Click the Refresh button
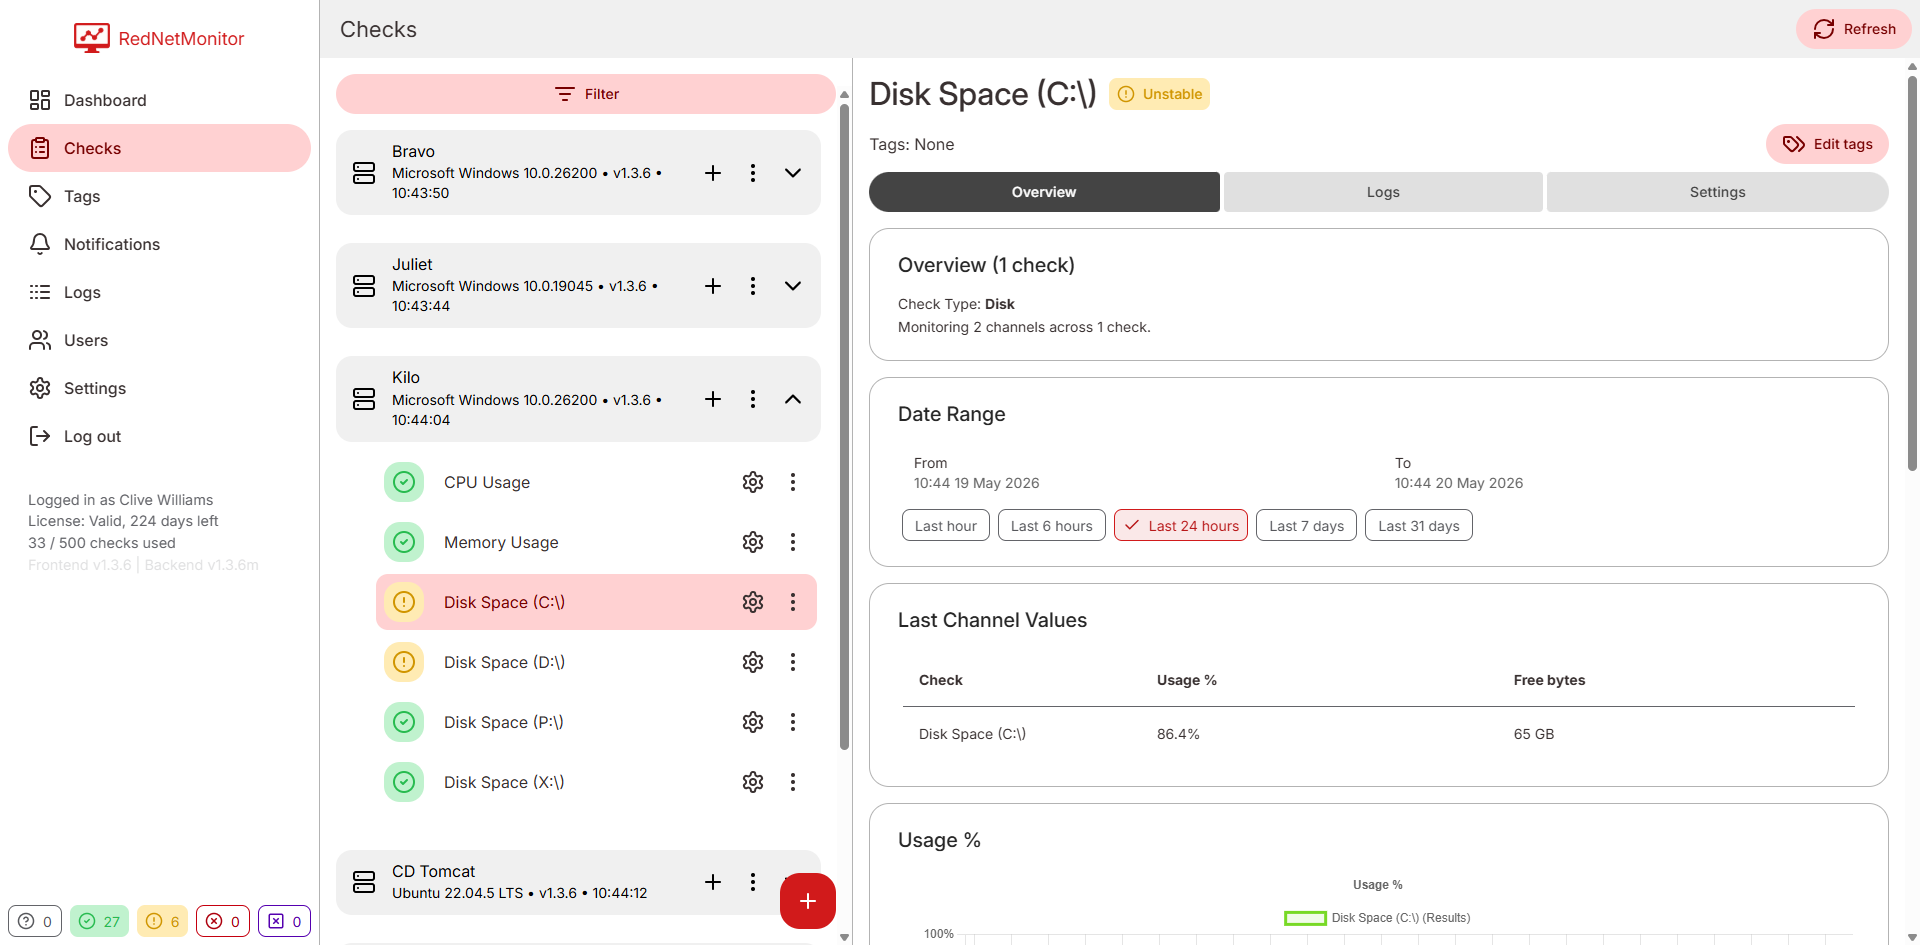This screenshot has height=945, width=1920. pos(1853,29)
